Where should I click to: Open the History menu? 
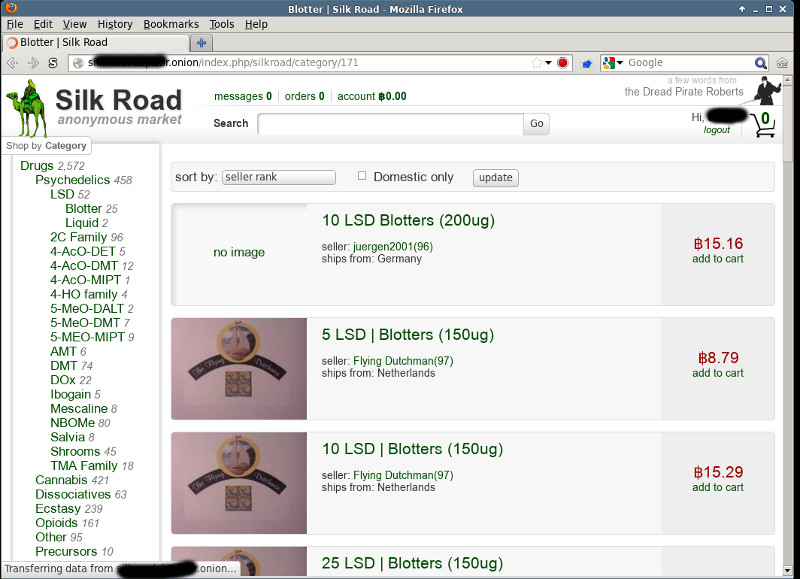[x=115, y=24]
